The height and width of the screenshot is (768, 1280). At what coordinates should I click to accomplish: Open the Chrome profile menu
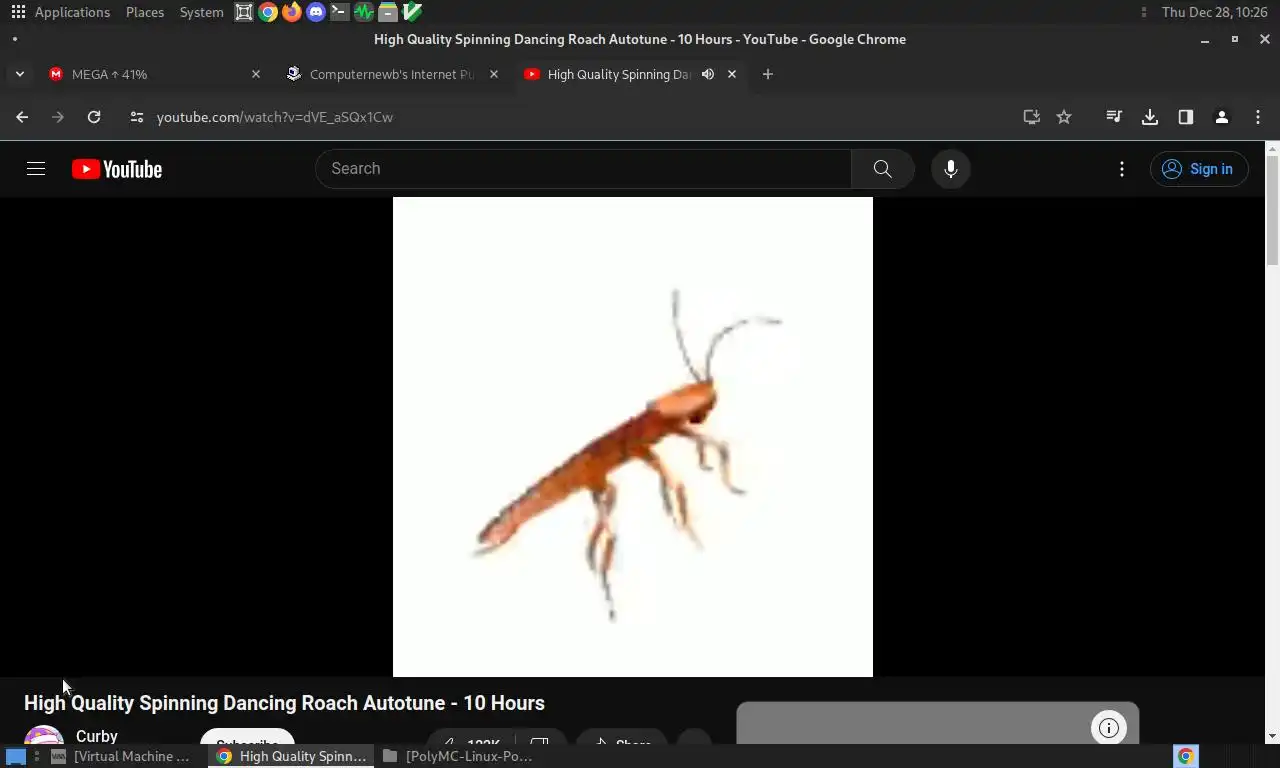1222,117
